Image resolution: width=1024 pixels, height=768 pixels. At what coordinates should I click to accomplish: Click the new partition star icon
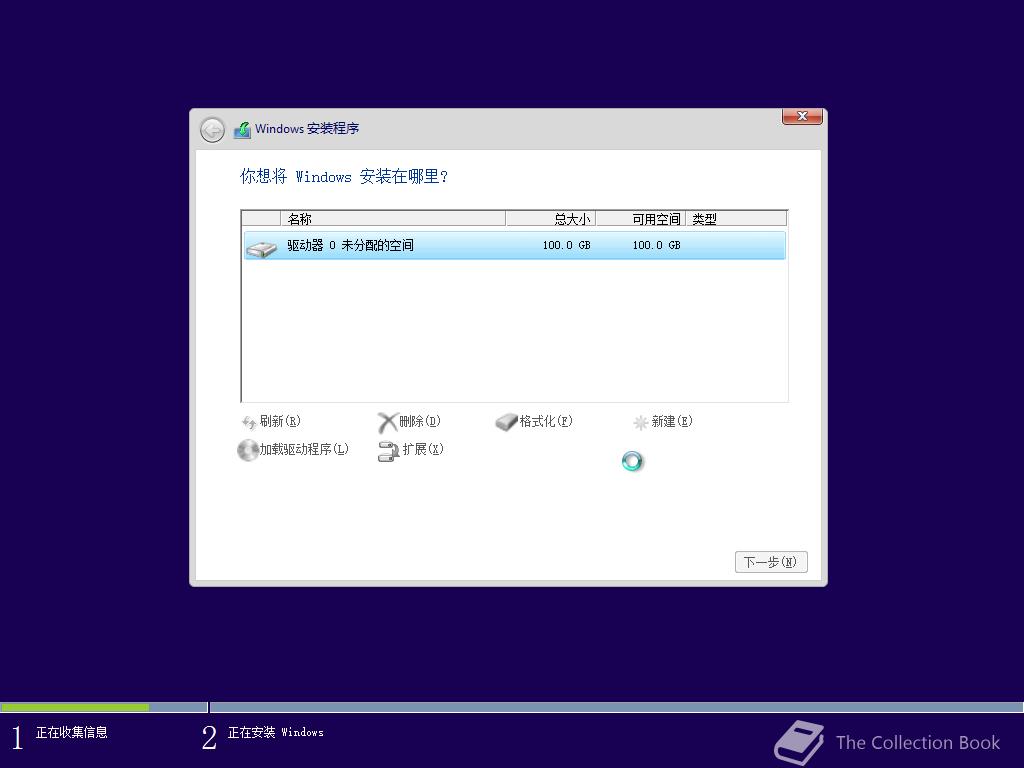click(x=640, y=423)
